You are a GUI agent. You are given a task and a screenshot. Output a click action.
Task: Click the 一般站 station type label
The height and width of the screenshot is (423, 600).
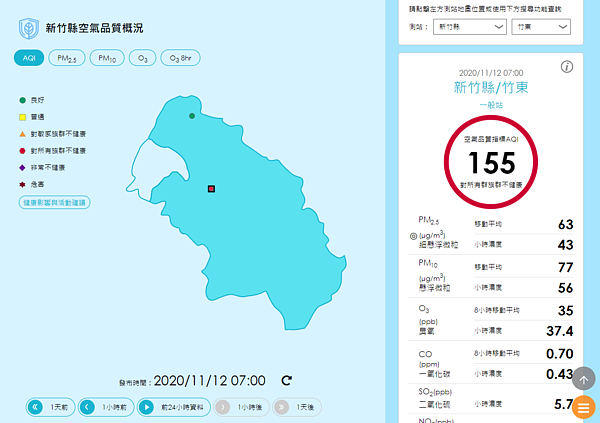(x=491, y=105)
